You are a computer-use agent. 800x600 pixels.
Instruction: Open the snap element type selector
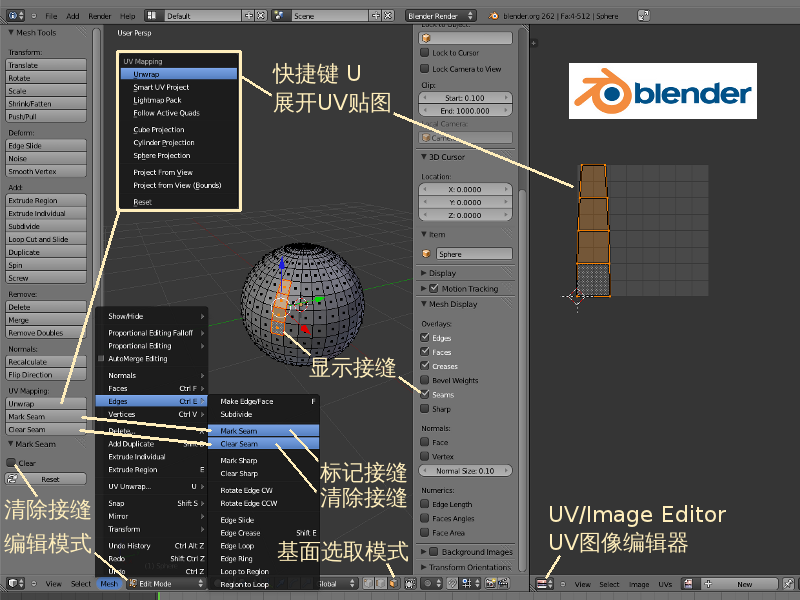click(470, 583)
